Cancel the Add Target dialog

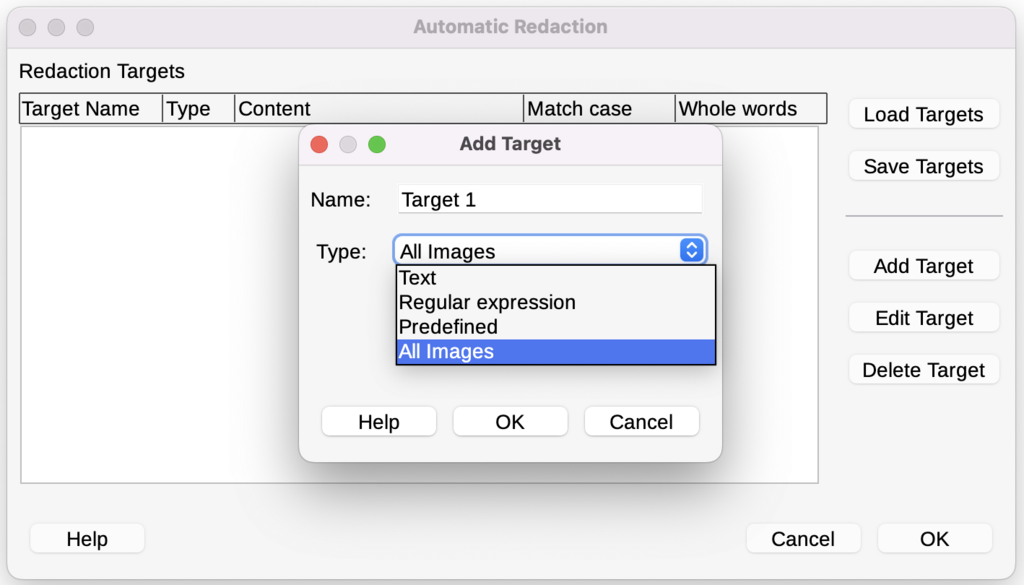coord(641,421)
